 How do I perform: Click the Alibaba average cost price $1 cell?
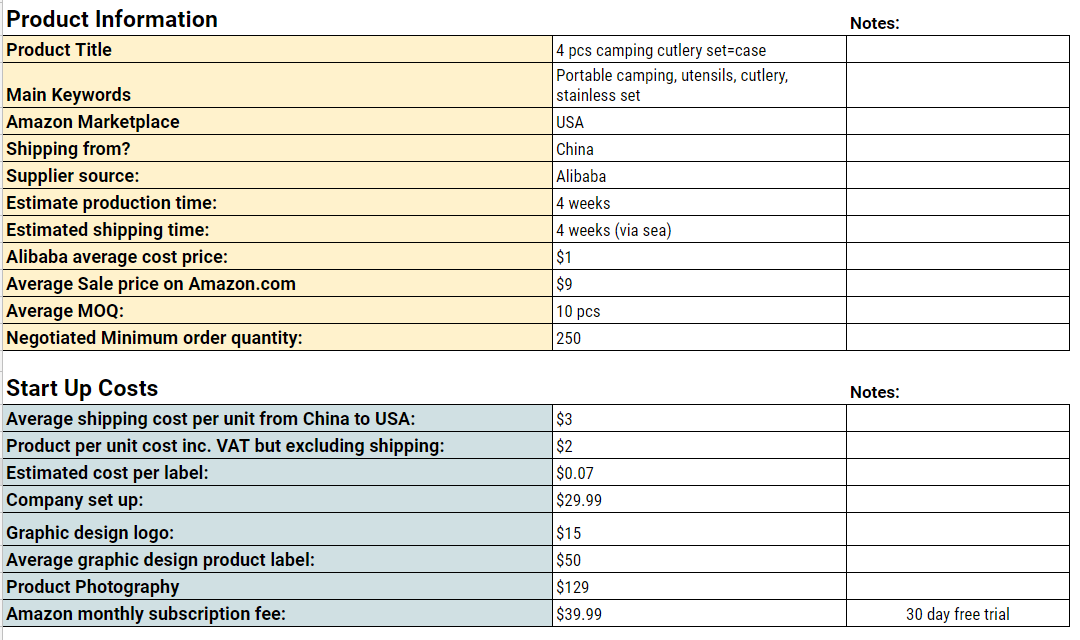[699, 256]
